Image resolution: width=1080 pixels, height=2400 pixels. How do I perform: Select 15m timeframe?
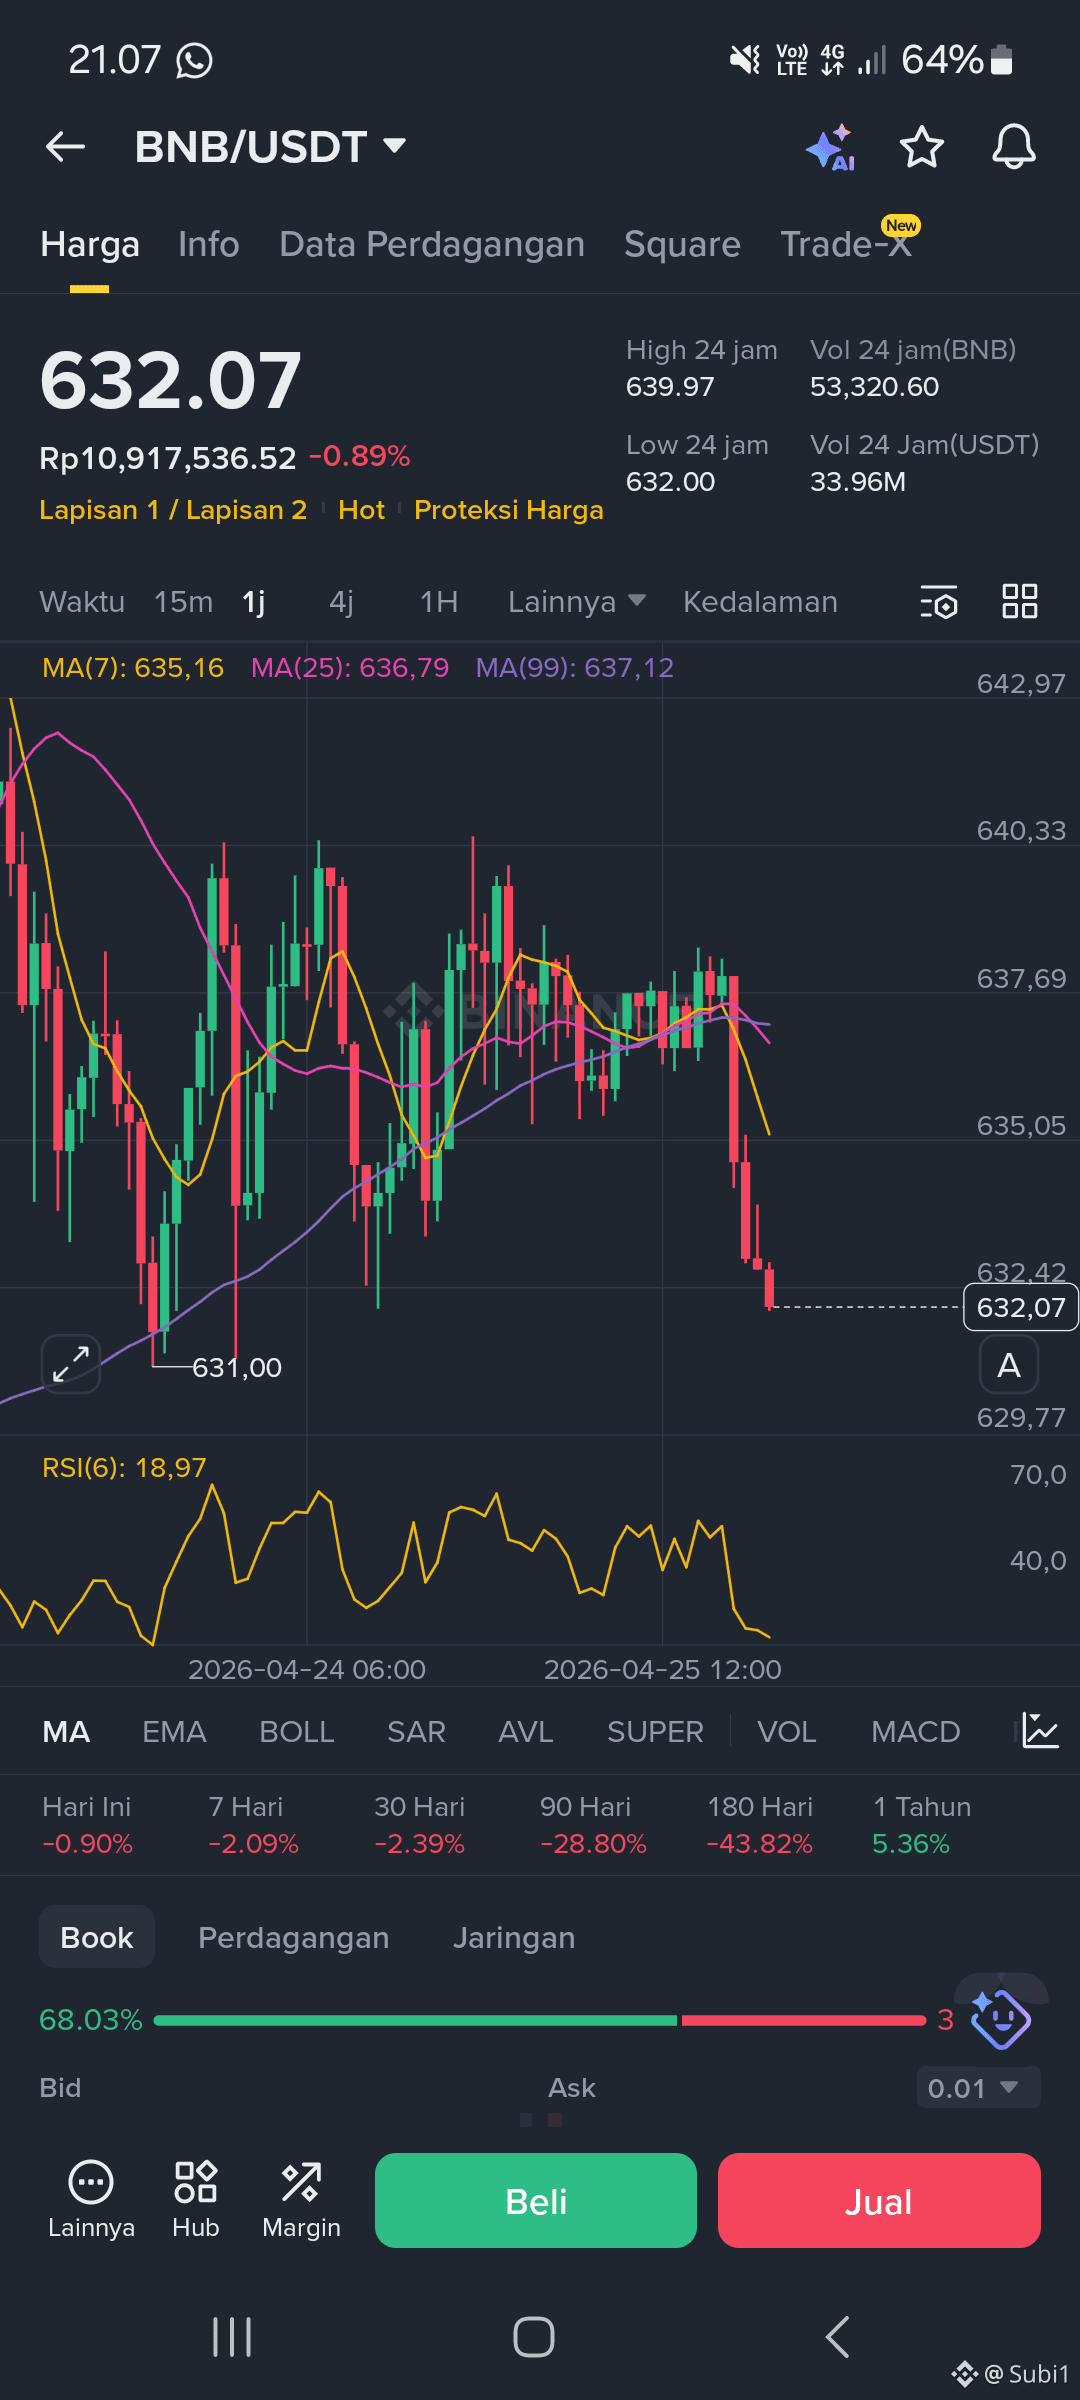coord(183,602)
